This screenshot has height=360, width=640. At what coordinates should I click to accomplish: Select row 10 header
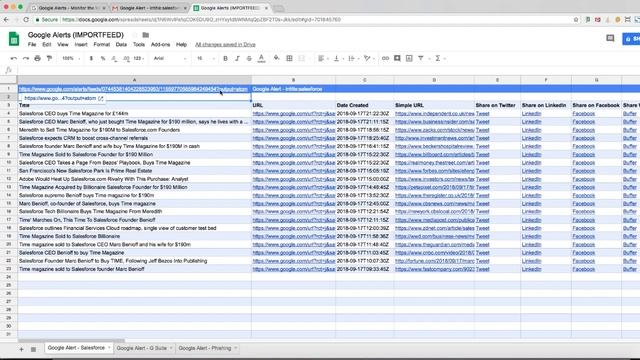[x=9, y=162]
